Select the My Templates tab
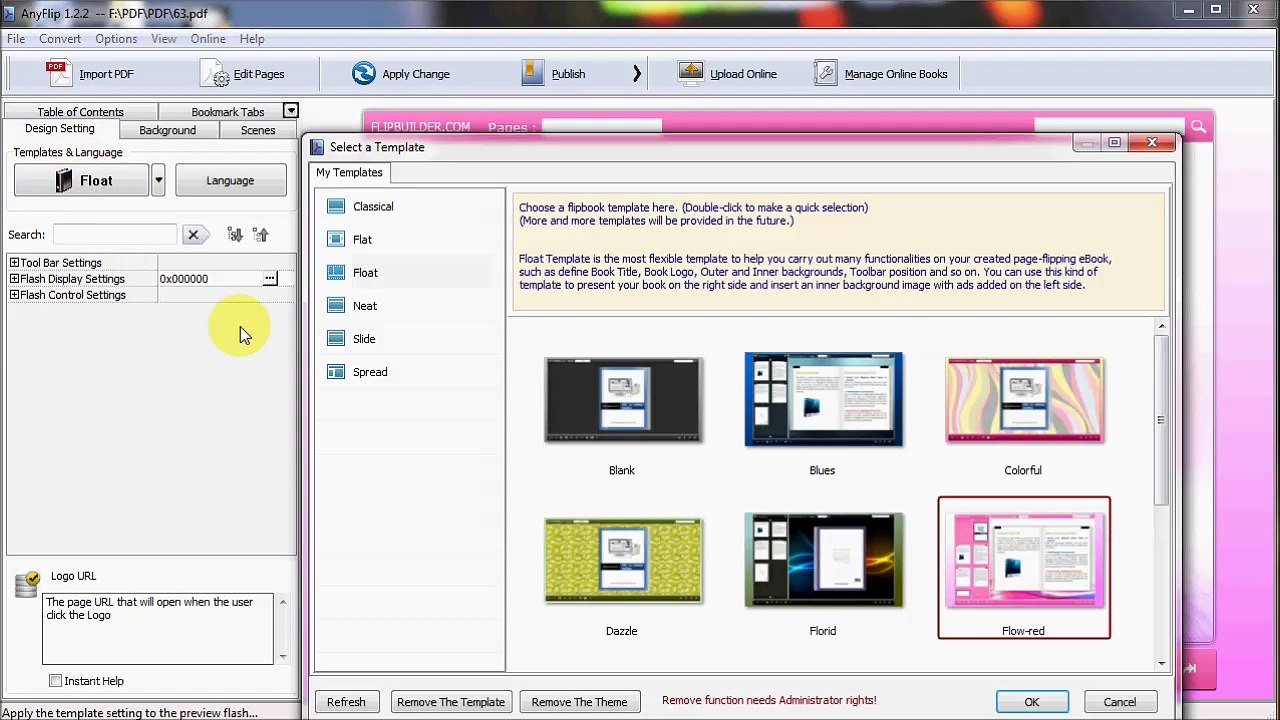The width and height of the screenshot is (1280, 720). (349, 172)
